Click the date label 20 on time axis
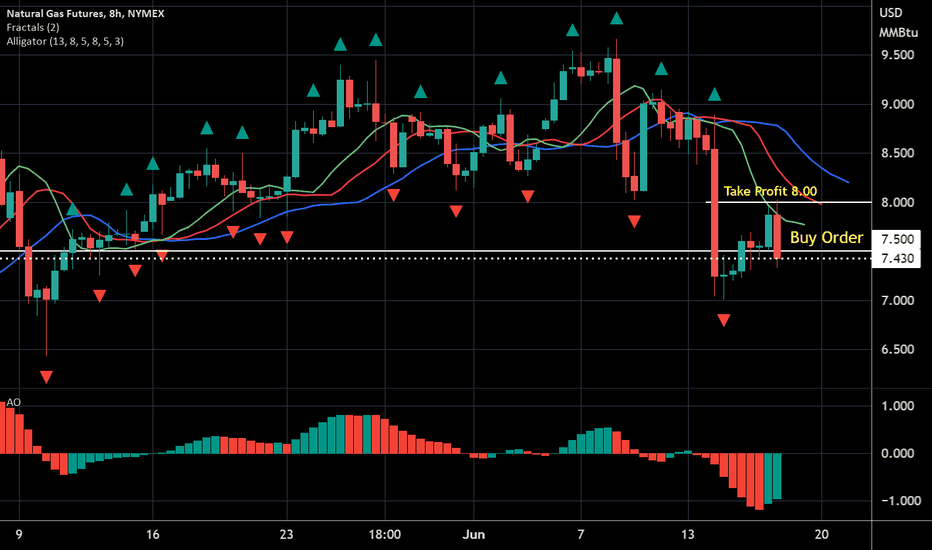 (x=821, y=535)
